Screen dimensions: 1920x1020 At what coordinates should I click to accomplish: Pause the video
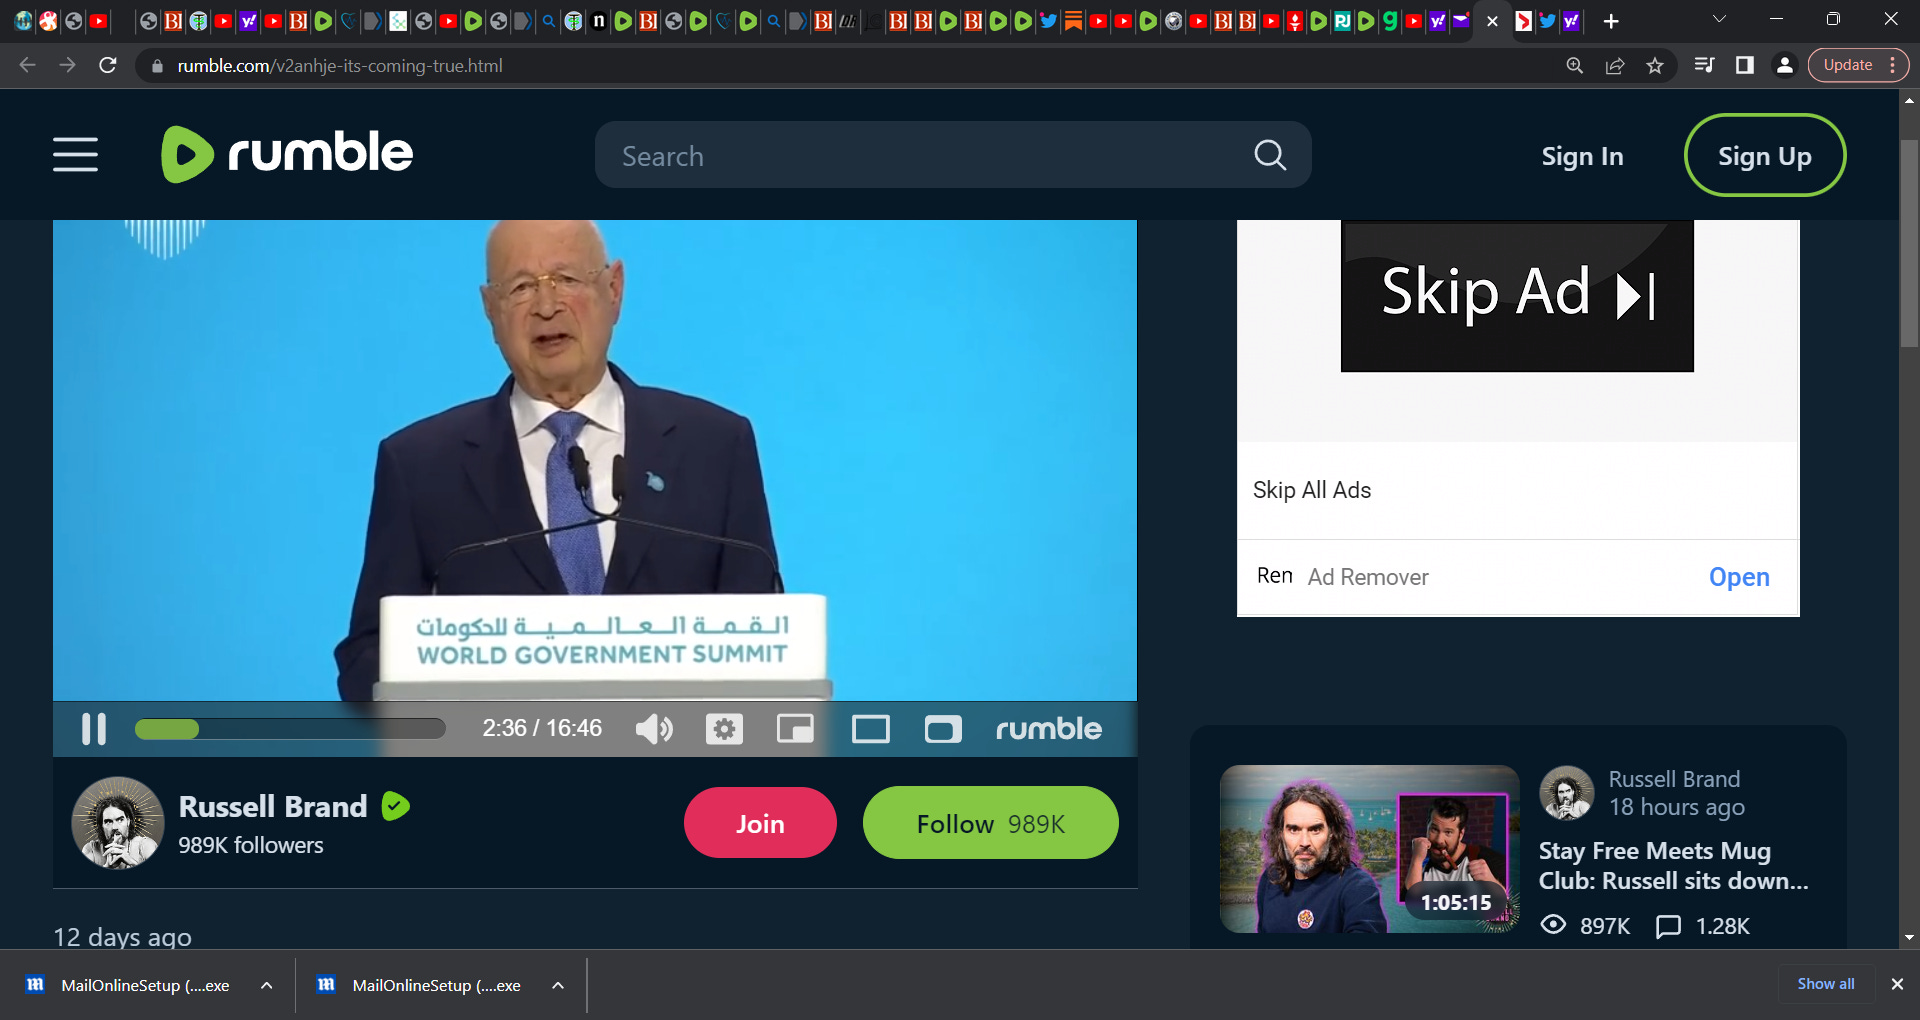tap(94, 728)
